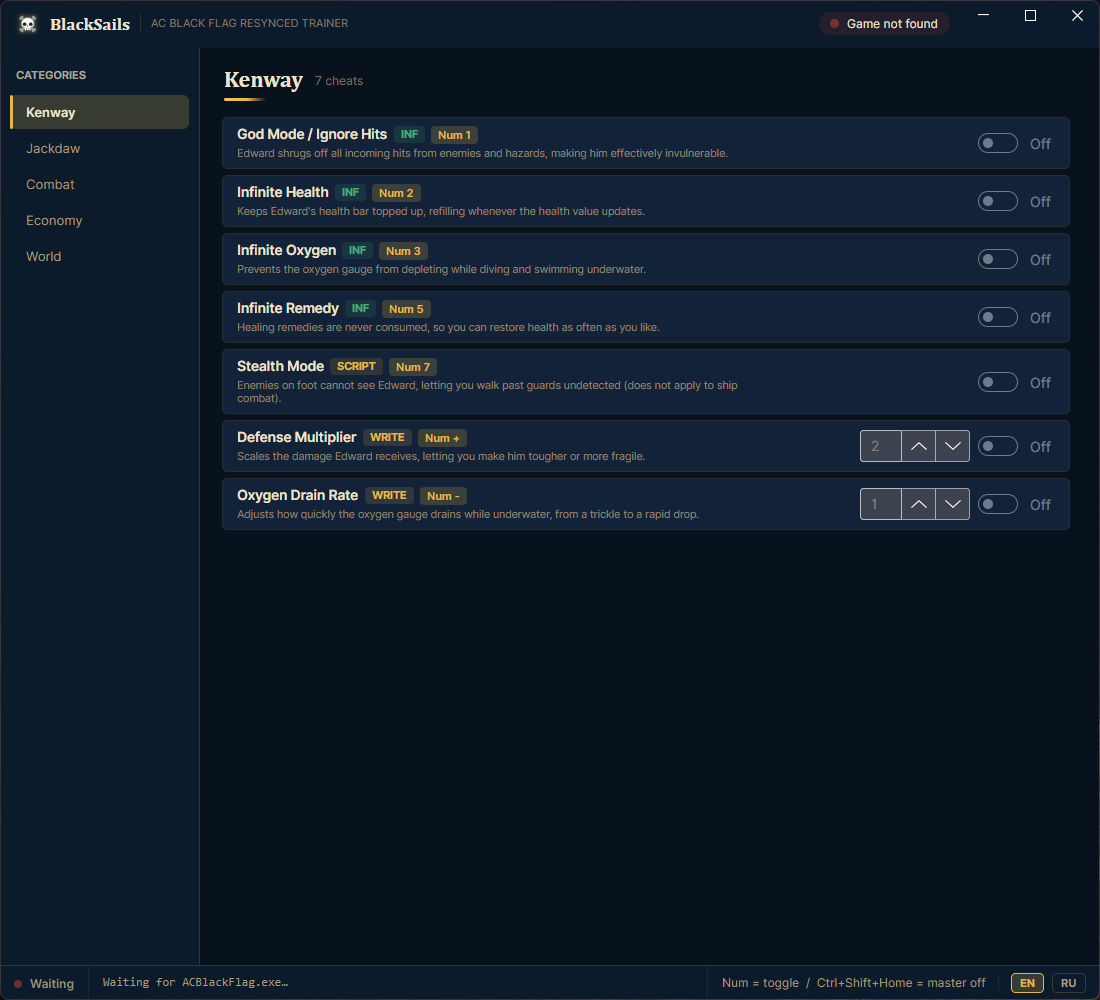Click the Kenway page heading
Viewport: 1100px width, 1000px height.
(263, 80)
